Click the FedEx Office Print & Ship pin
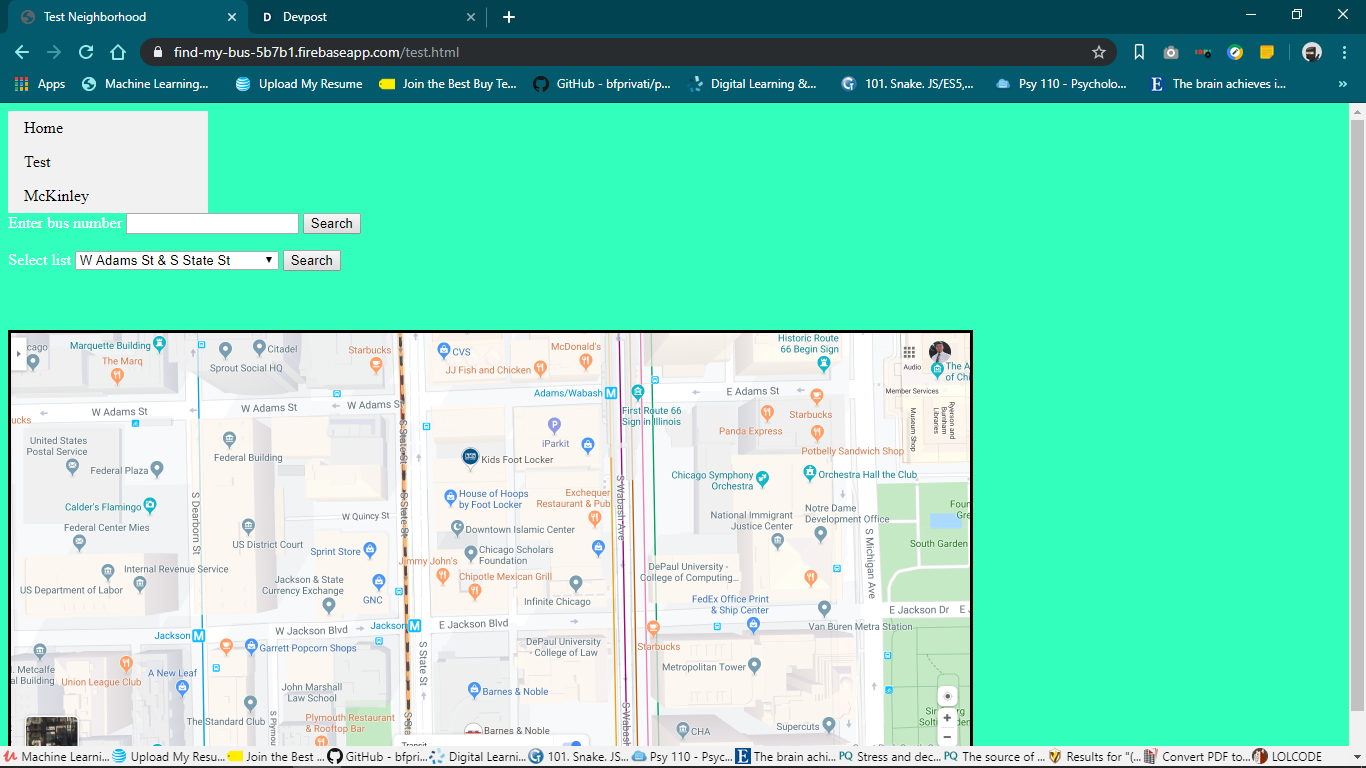The image size is (1366, 768). (753, 624)
